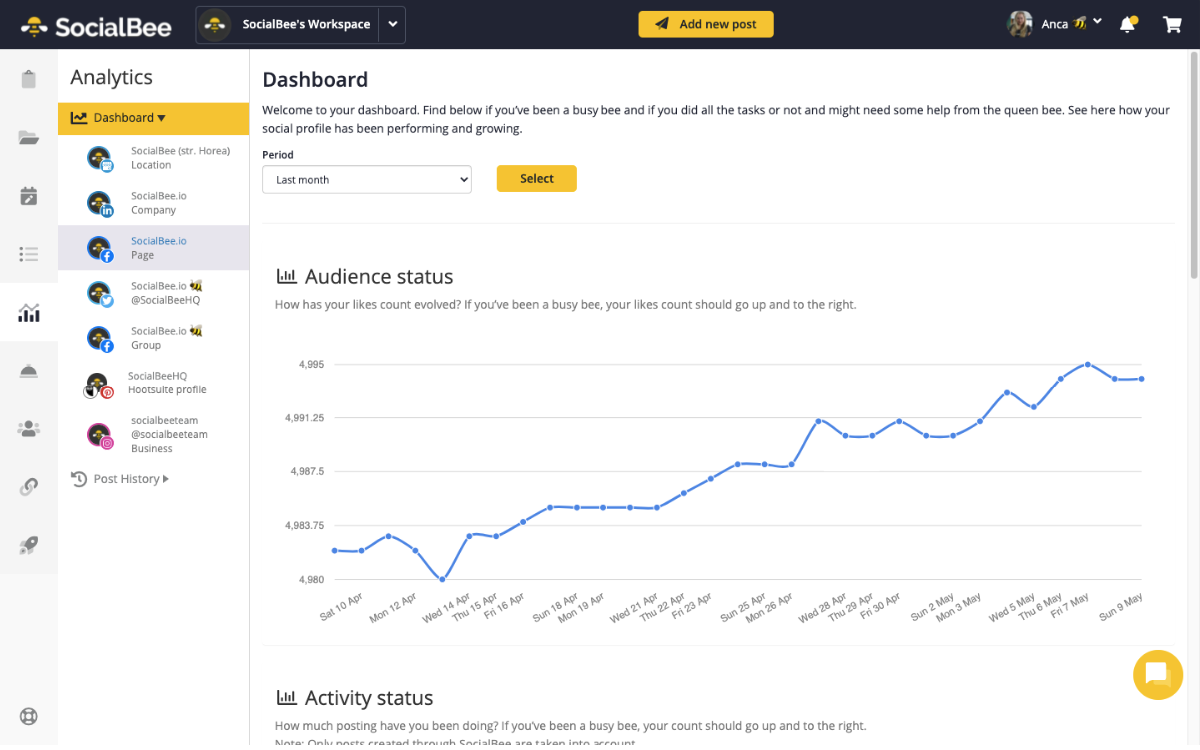The width and height of the screenshot is (1200, 750).
Task: Expand the Anca user menu chevron
Action: point(1098,21)
